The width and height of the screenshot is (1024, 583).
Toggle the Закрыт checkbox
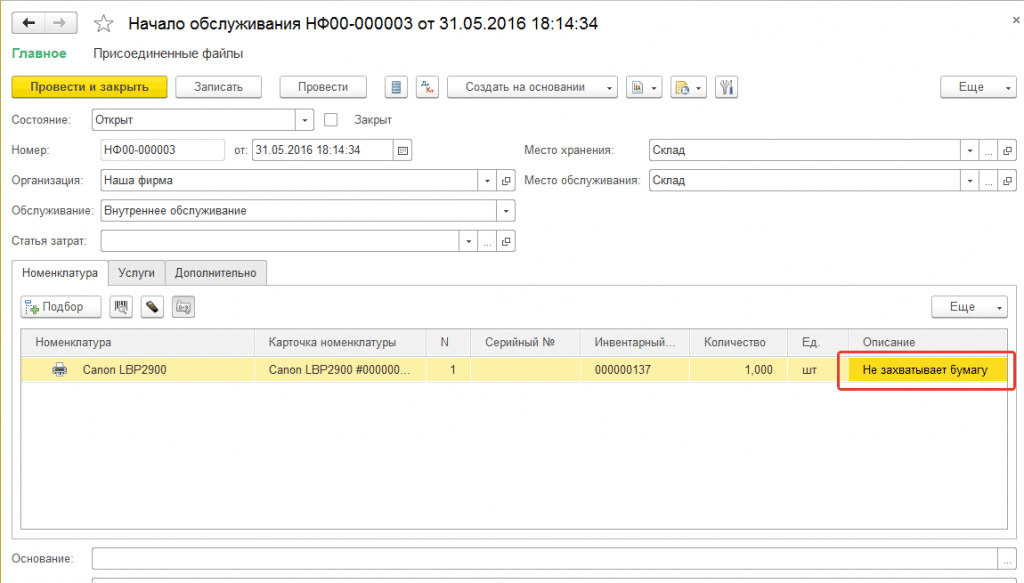pyautogui.click(x=331, y=120)
